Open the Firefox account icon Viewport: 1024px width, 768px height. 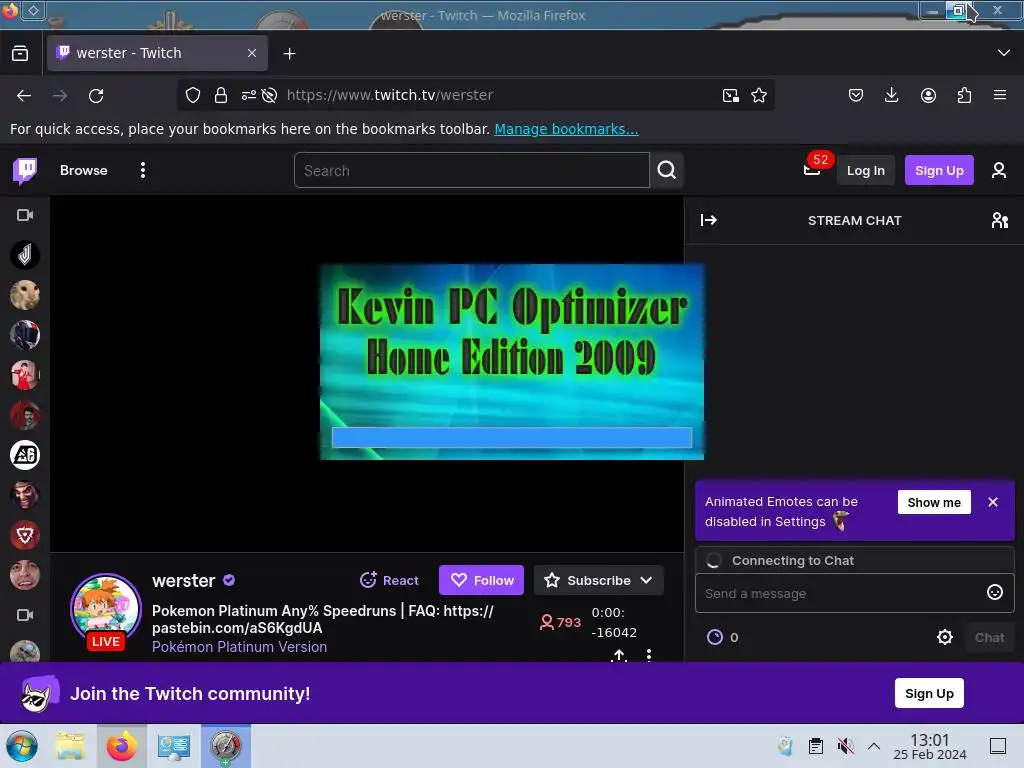point(928,95)
